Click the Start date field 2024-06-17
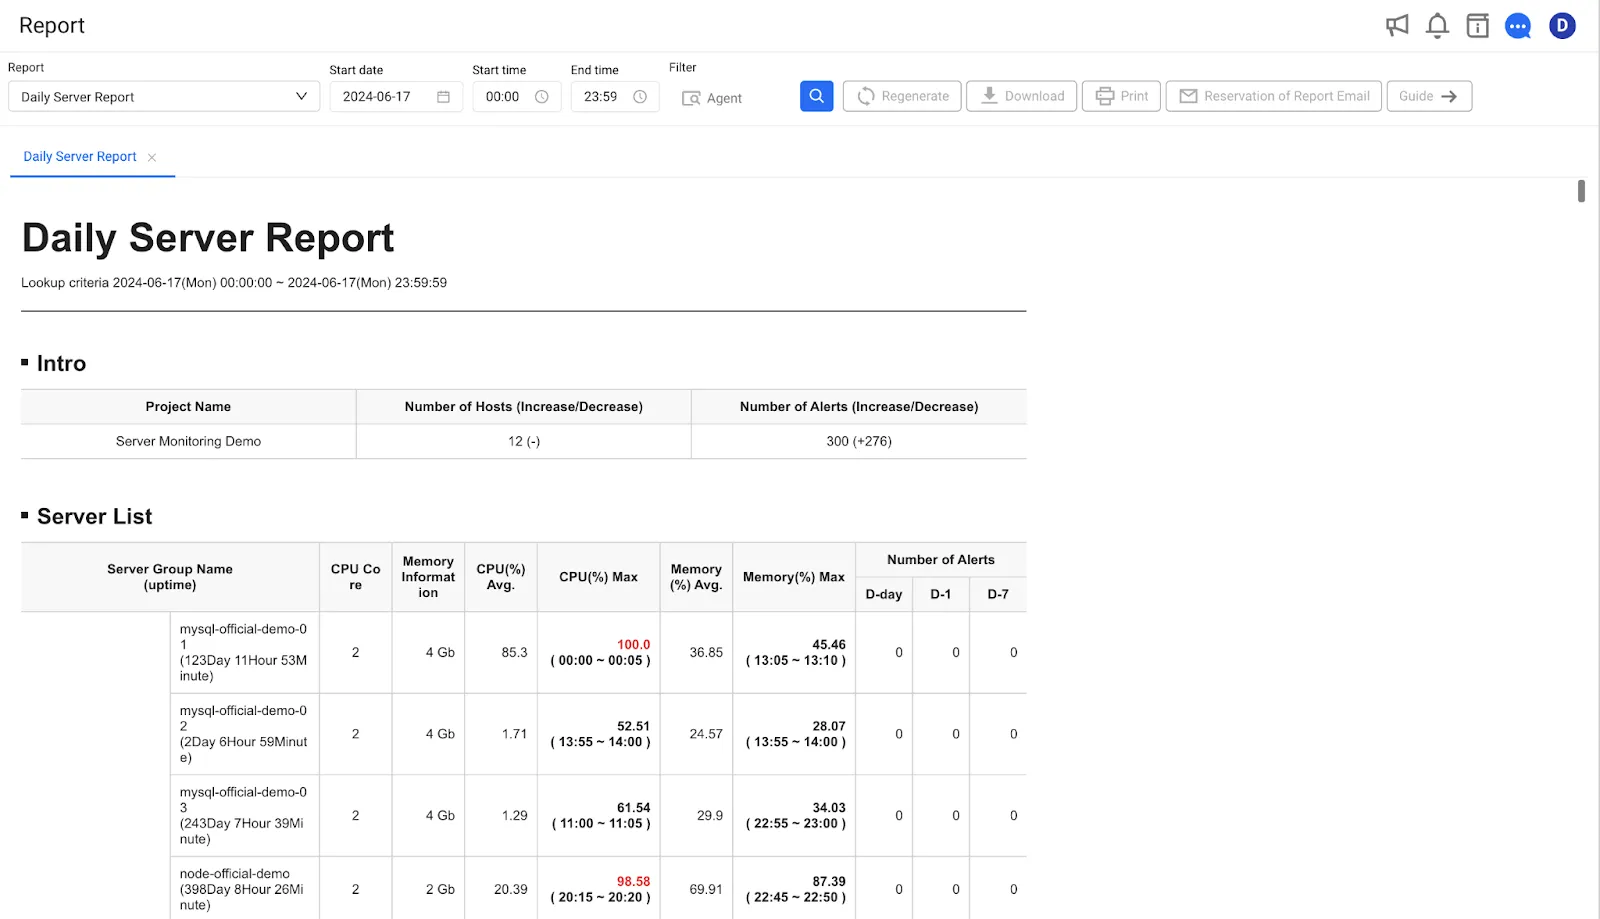This screenshot has width=1600, height=919. point(396,97)
